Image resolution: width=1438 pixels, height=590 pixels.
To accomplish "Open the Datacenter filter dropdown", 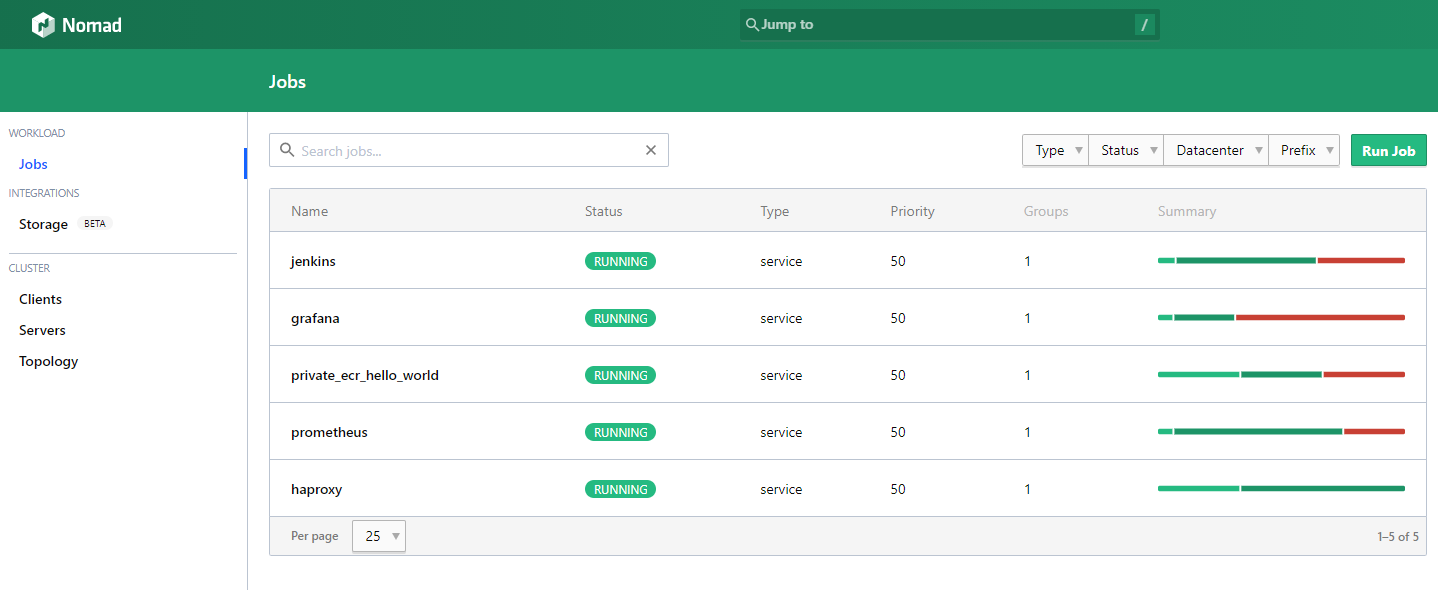I will point(1216,150).
